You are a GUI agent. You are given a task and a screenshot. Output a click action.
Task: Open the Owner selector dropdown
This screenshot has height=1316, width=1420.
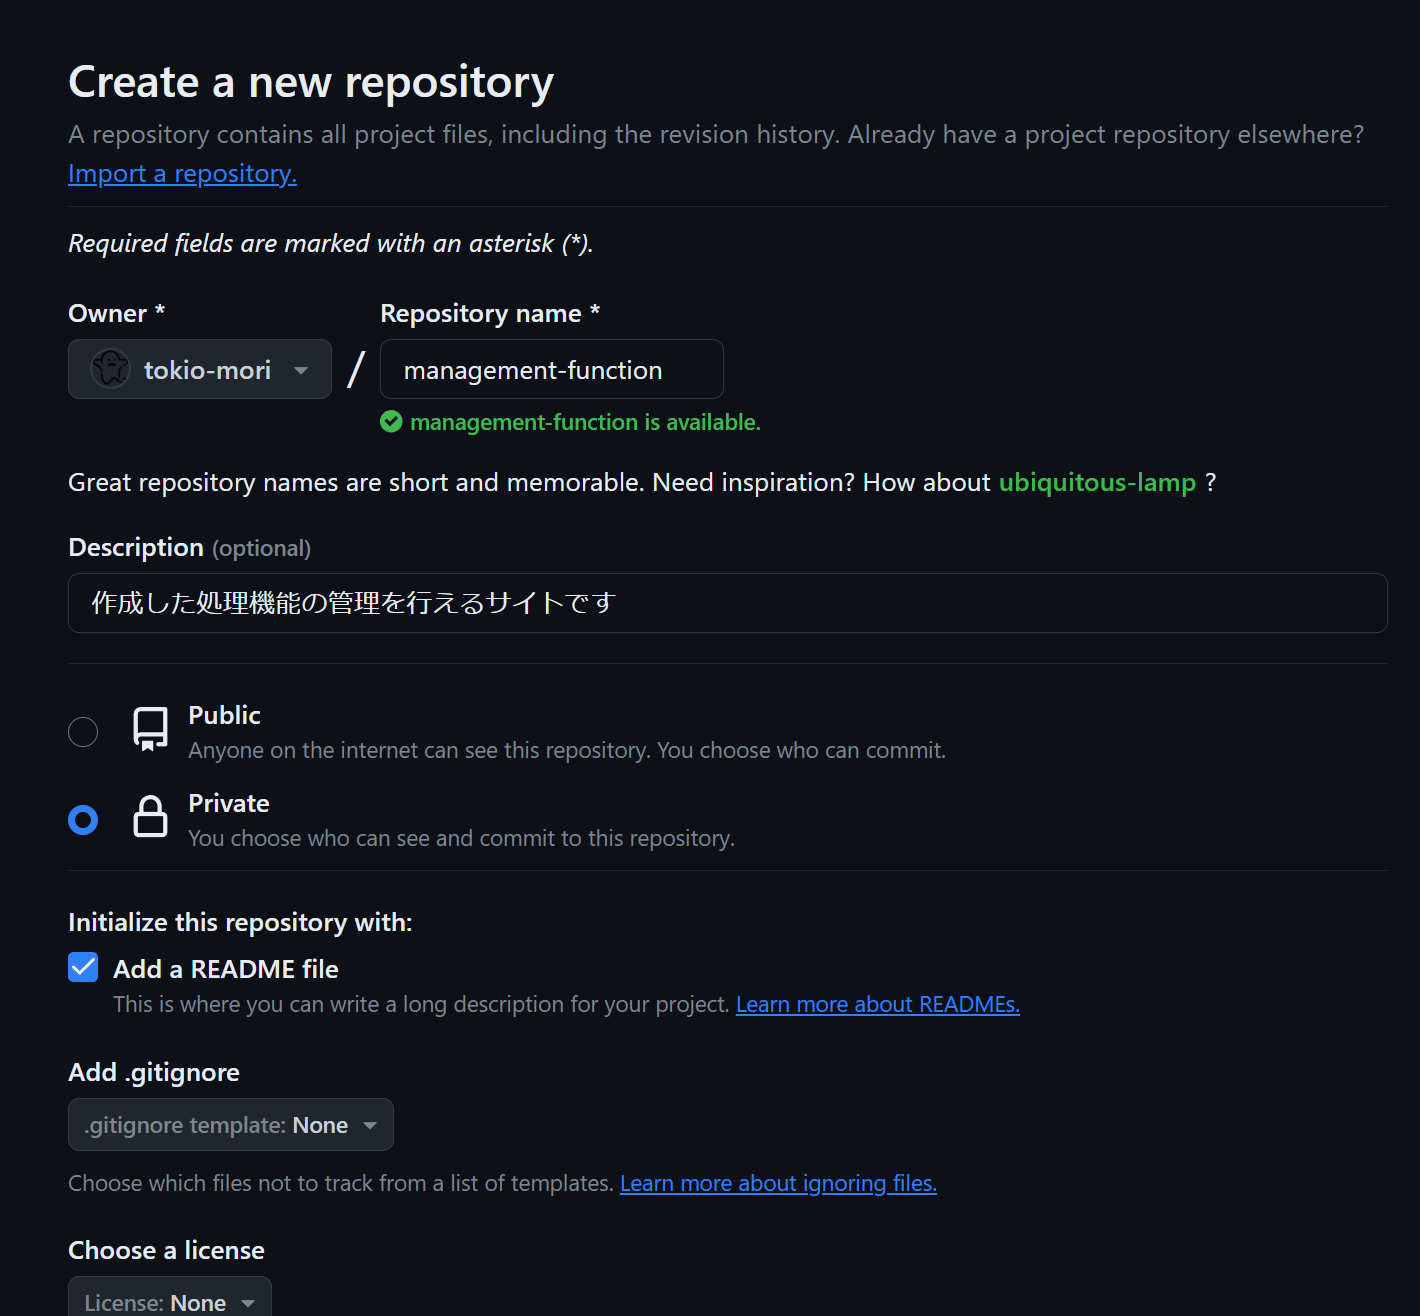(199, 369)
